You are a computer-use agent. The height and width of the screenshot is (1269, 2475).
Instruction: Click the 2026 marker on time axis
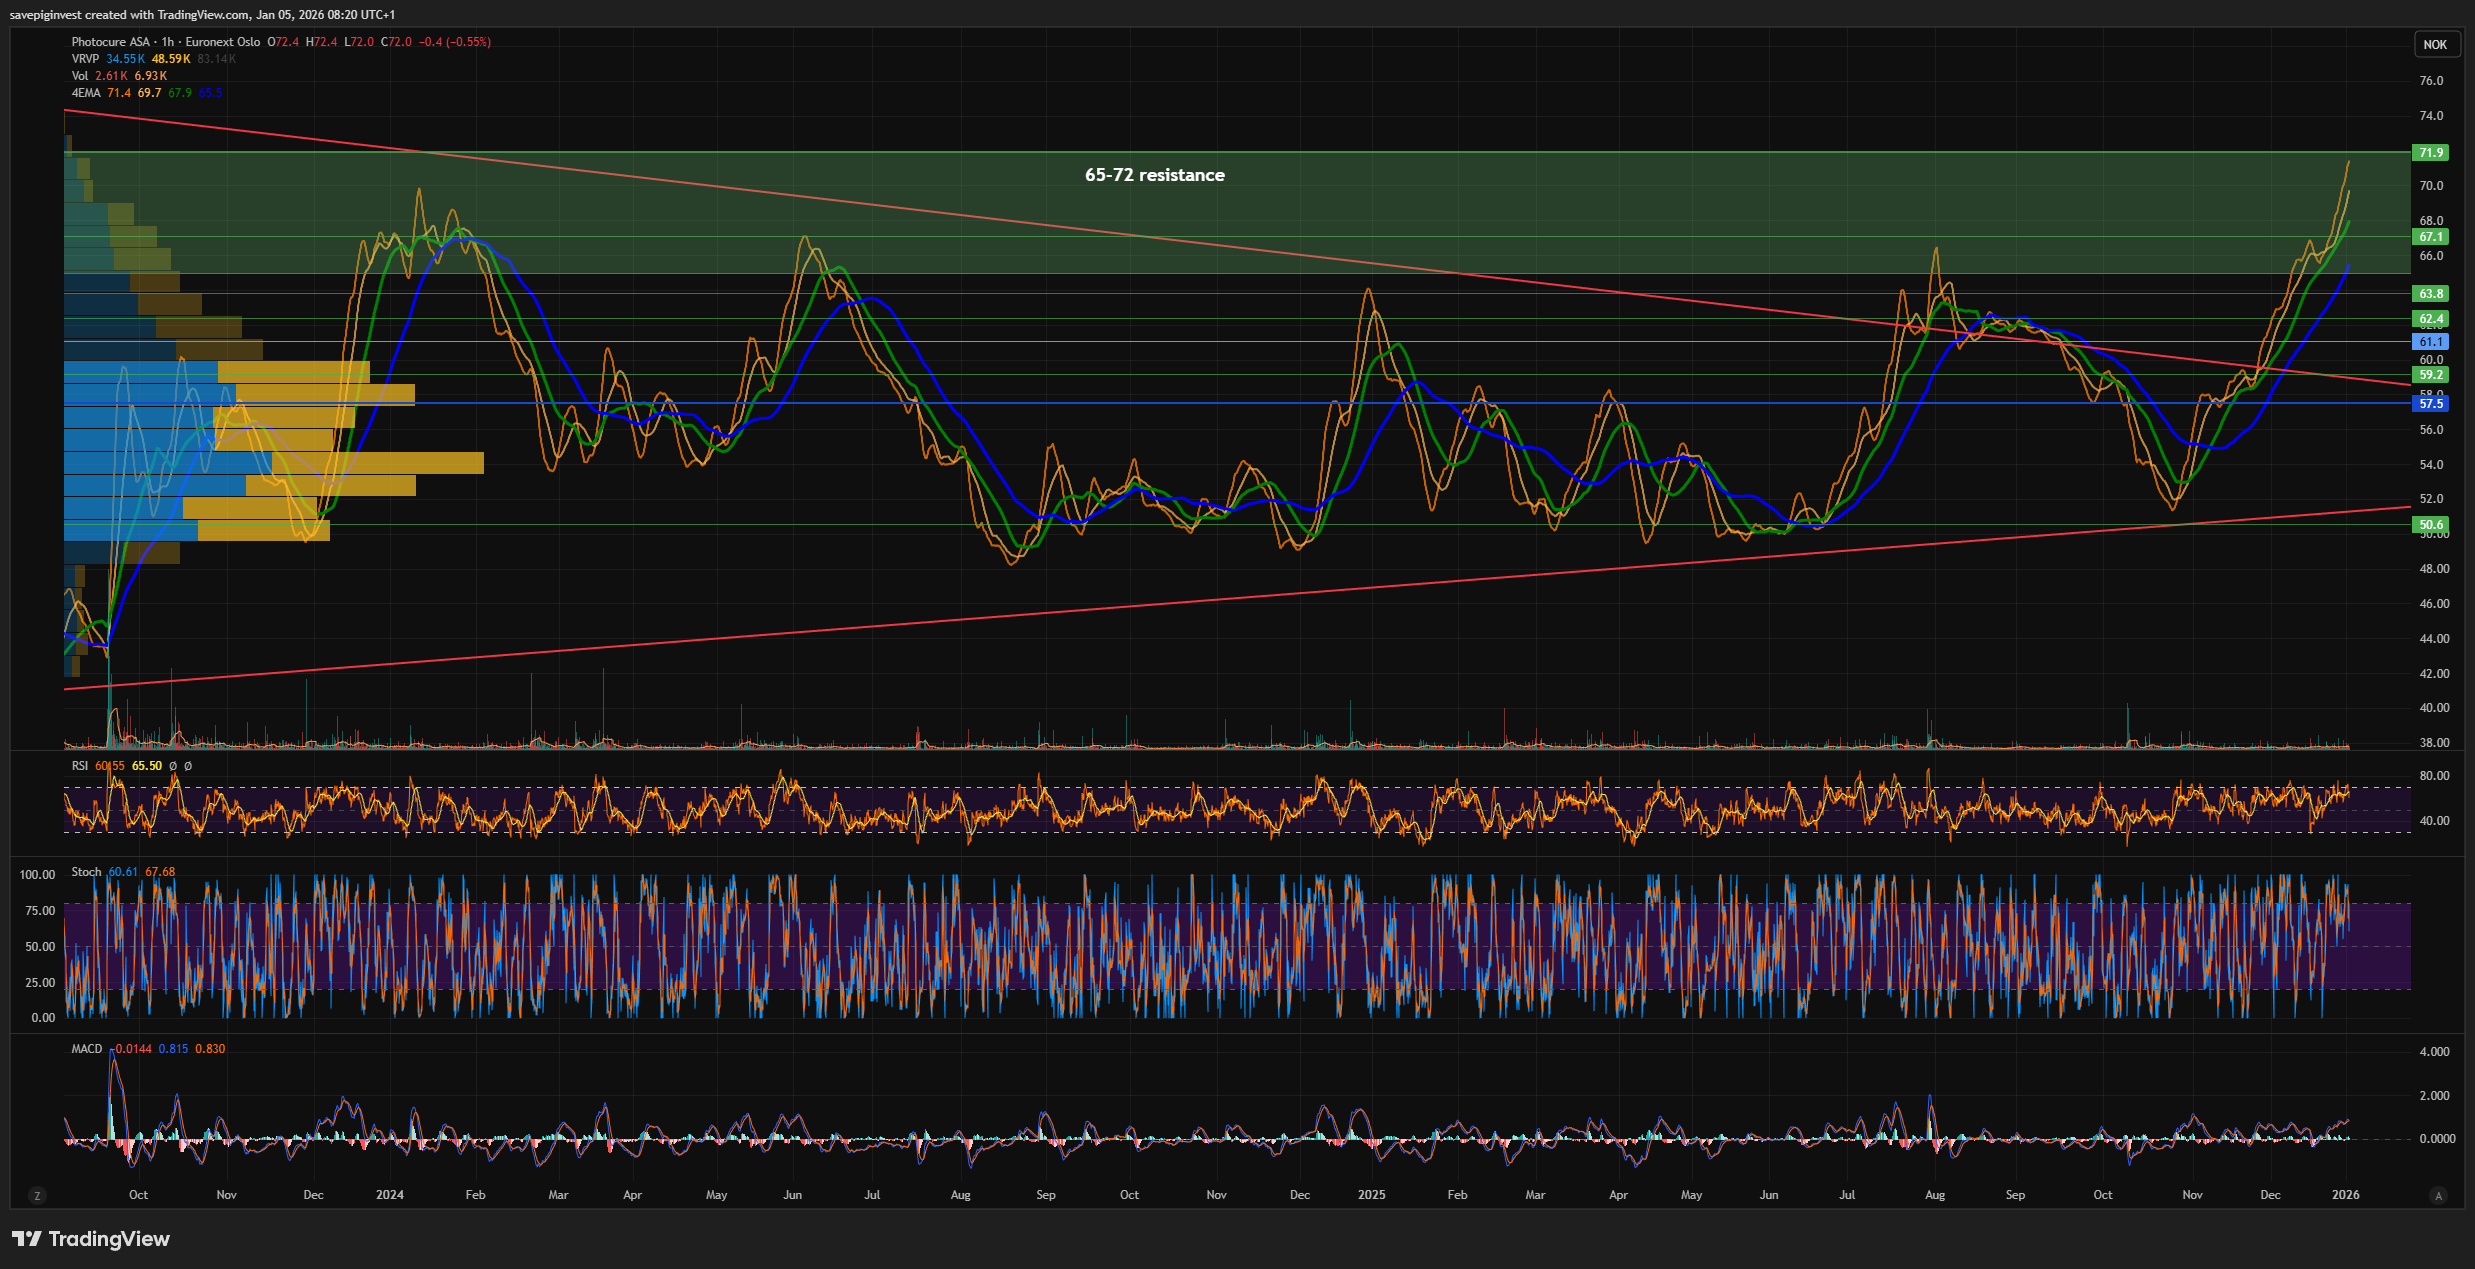tap(2345, 1195)
